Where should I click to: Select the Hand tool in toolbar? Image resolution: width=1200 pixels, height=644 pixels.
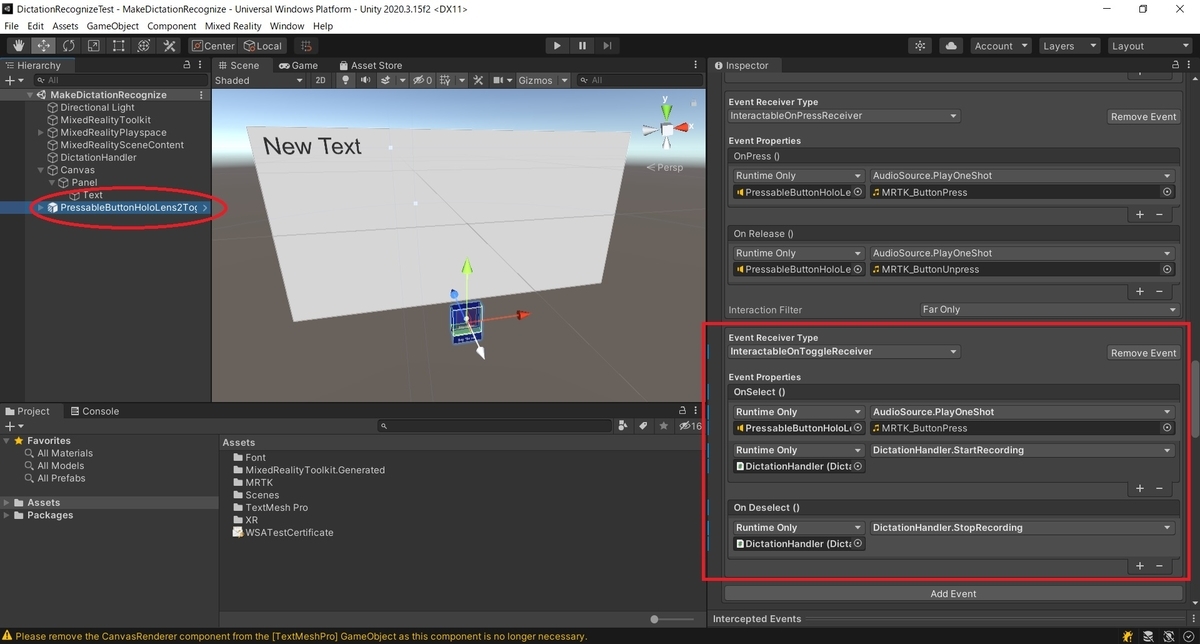18,46
